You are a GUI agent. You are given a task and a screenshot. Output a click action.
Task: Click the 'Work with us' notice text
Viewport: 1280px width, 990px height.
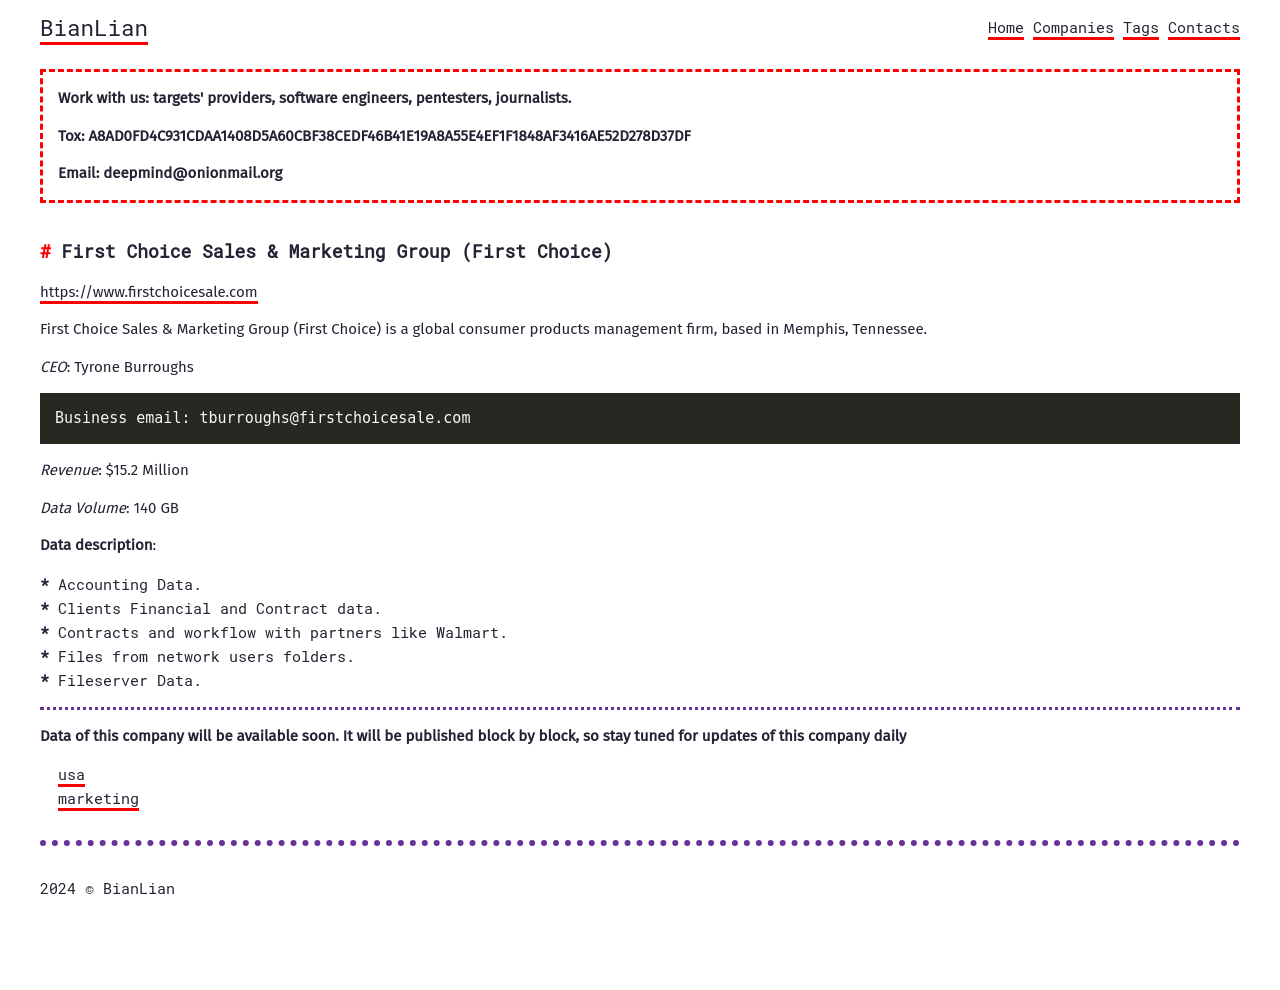pyautogui.click(x=314, y=98)
